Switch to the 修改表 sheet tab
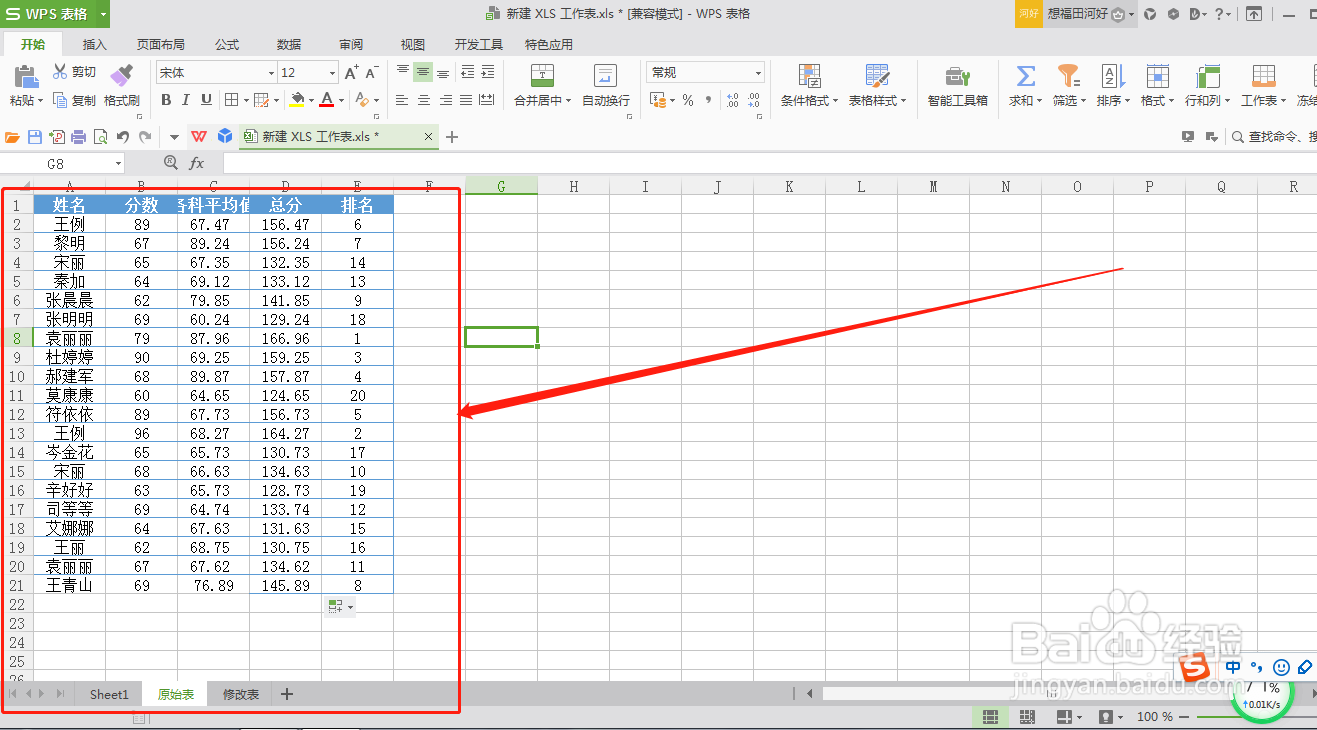The width and height of the screenshot is (1317, 730). [241, 694]
